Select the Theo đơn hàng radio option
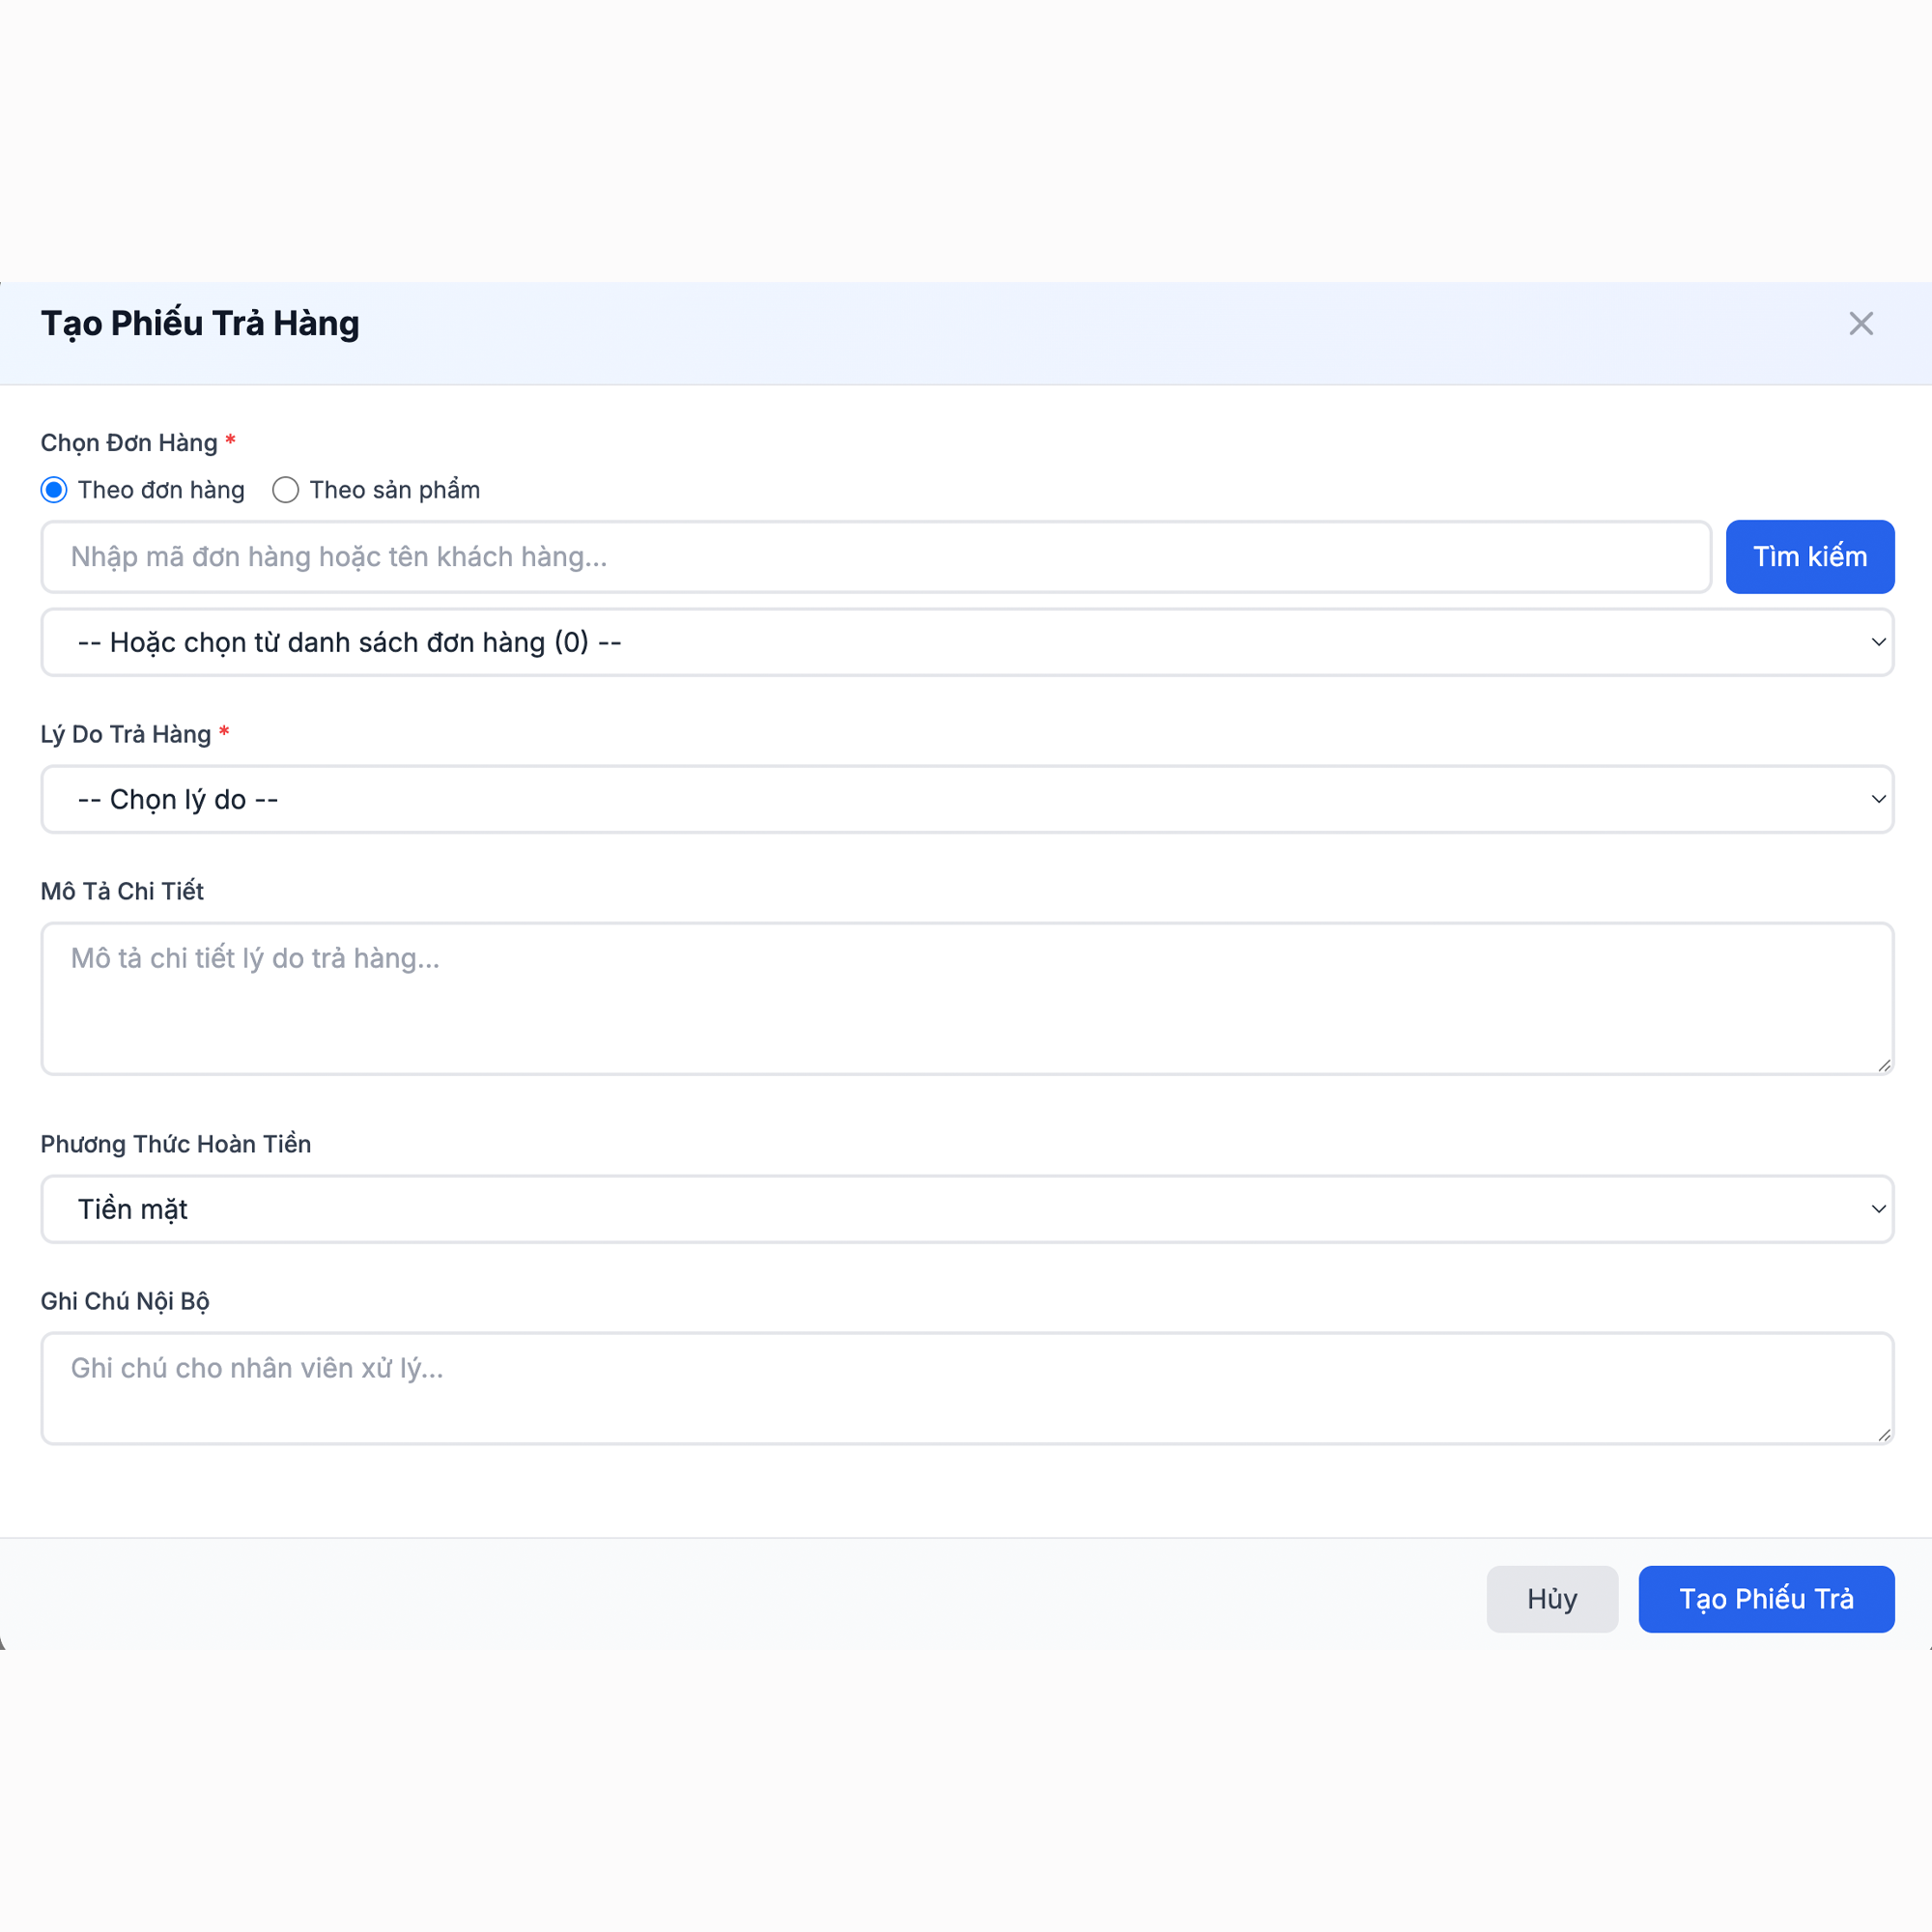 [x=54, y=490]
